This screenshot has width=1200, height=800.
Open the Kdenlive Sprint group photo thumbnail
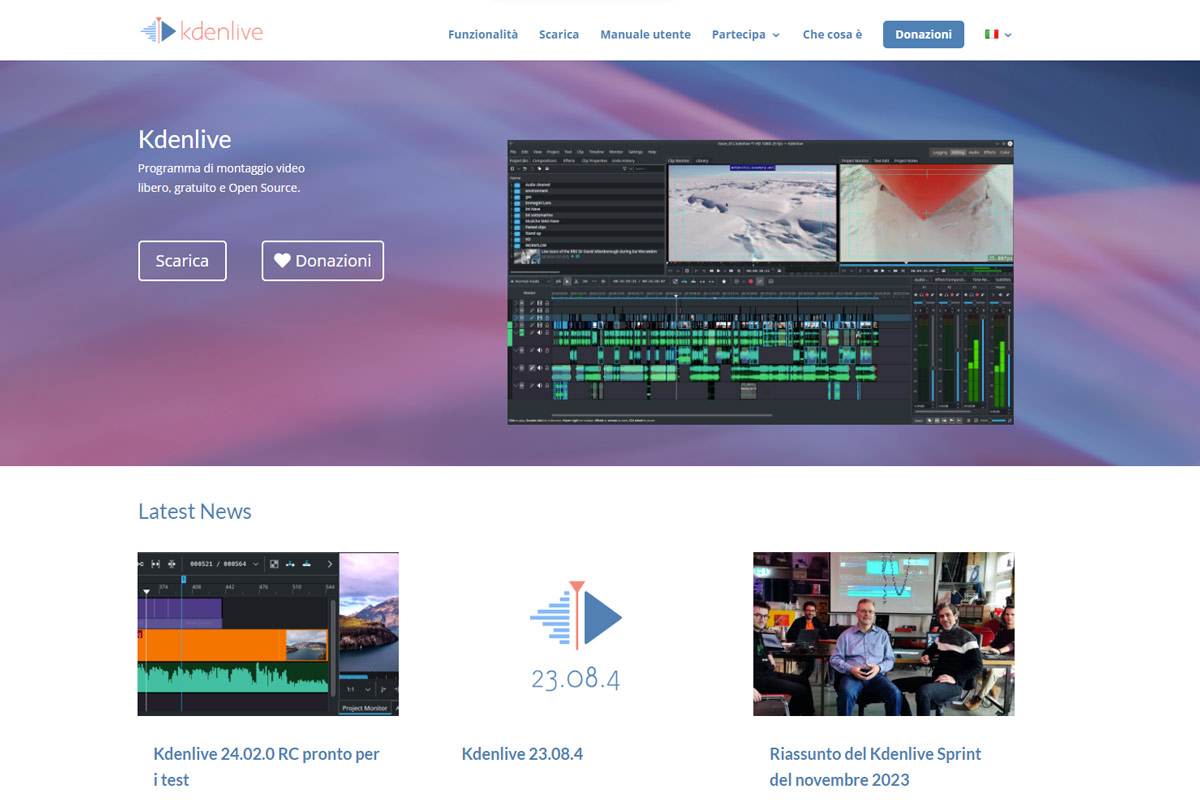tap(884, 634)
